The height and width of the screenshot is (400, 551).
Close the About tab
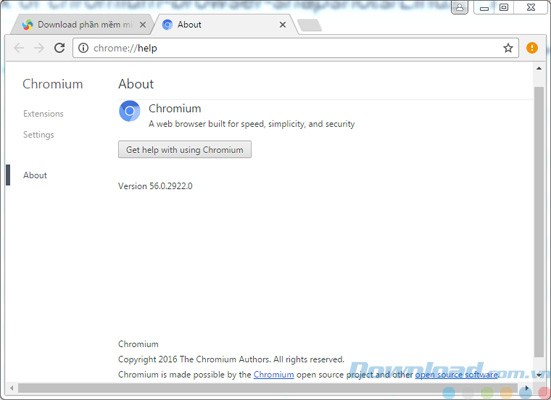pyautogui.click(x=283, y=25)
